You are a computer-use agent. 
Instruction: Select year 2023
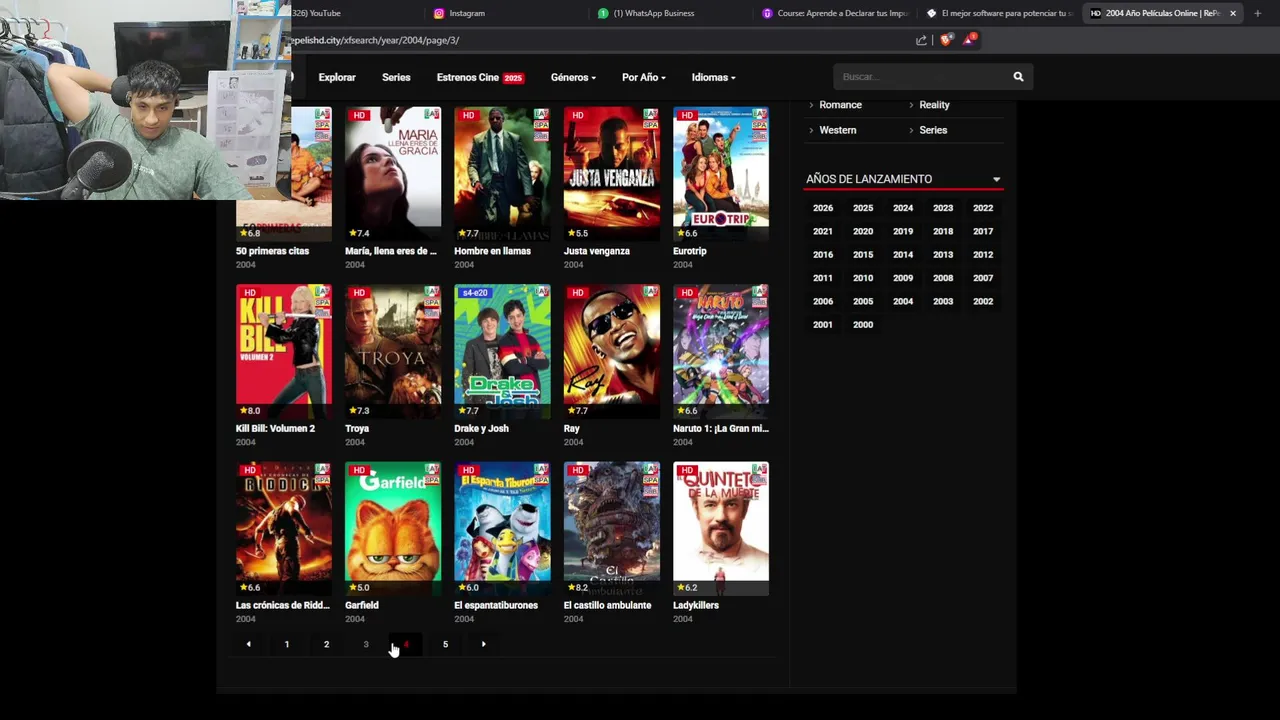pos(943,208)
